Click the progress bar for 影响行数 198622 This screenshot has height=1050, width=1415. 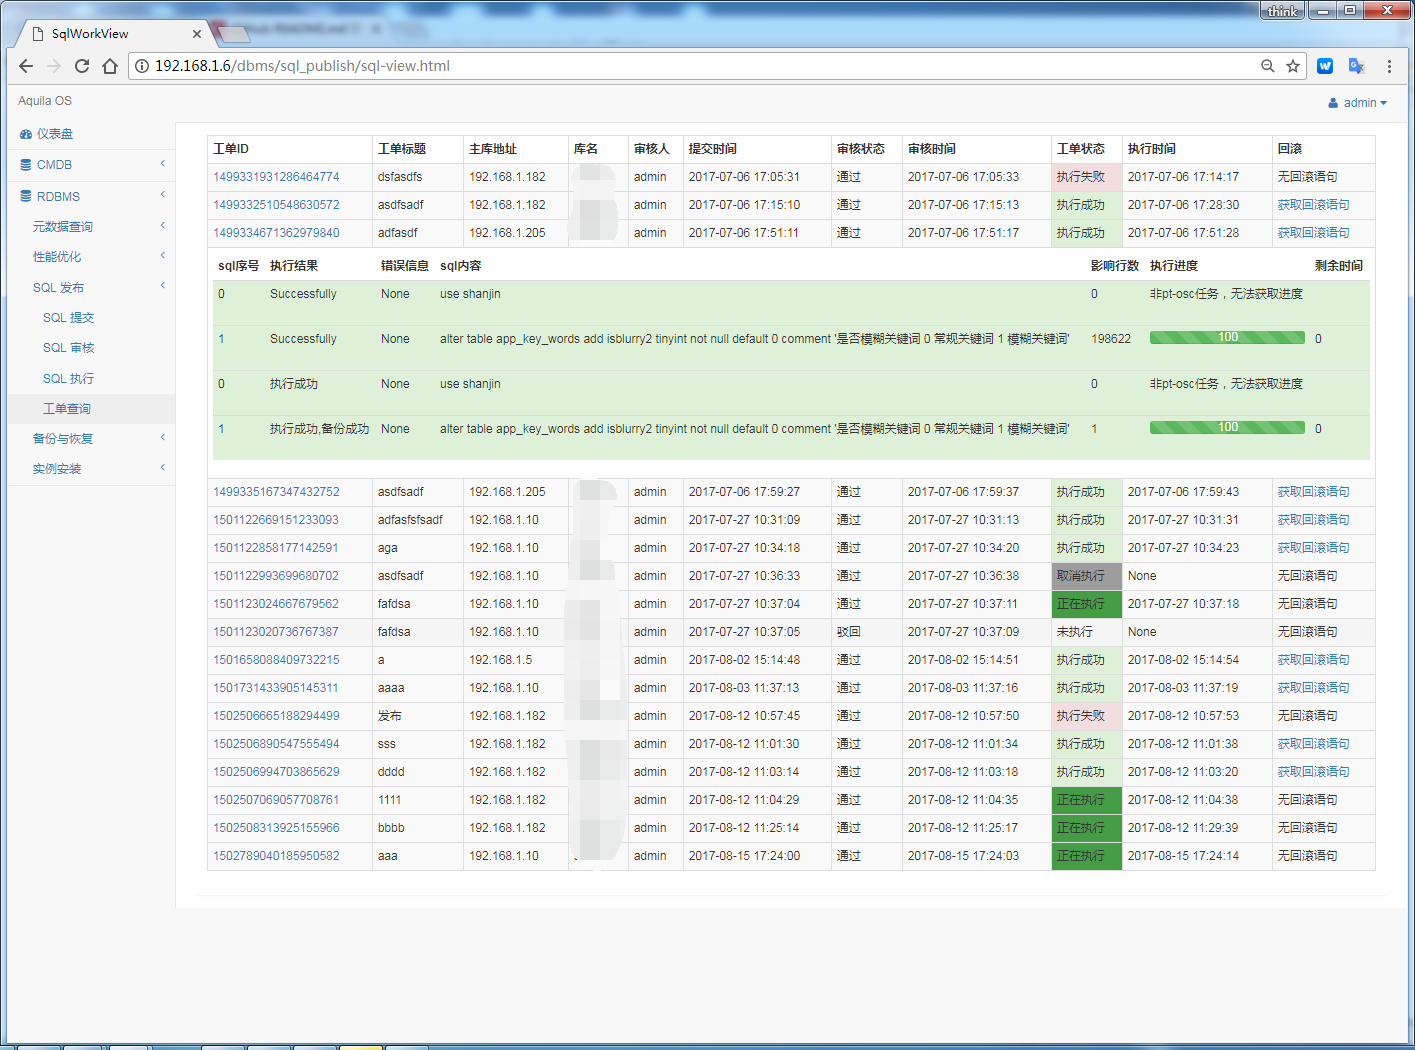(x=1227, y=338)
